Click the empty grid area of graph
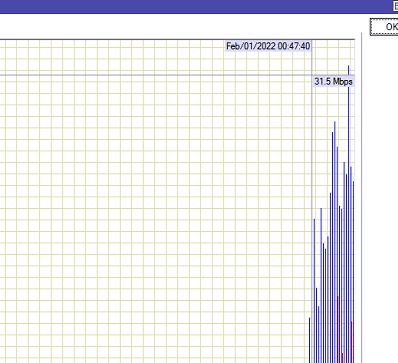 click(x=150, y=217)
